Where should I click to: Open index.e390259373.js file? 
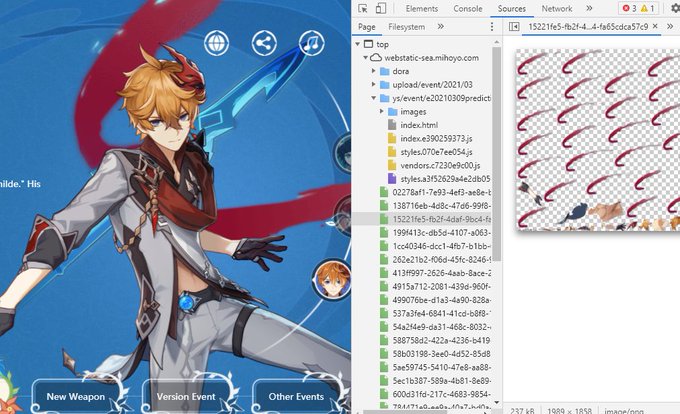coord(436,139)
